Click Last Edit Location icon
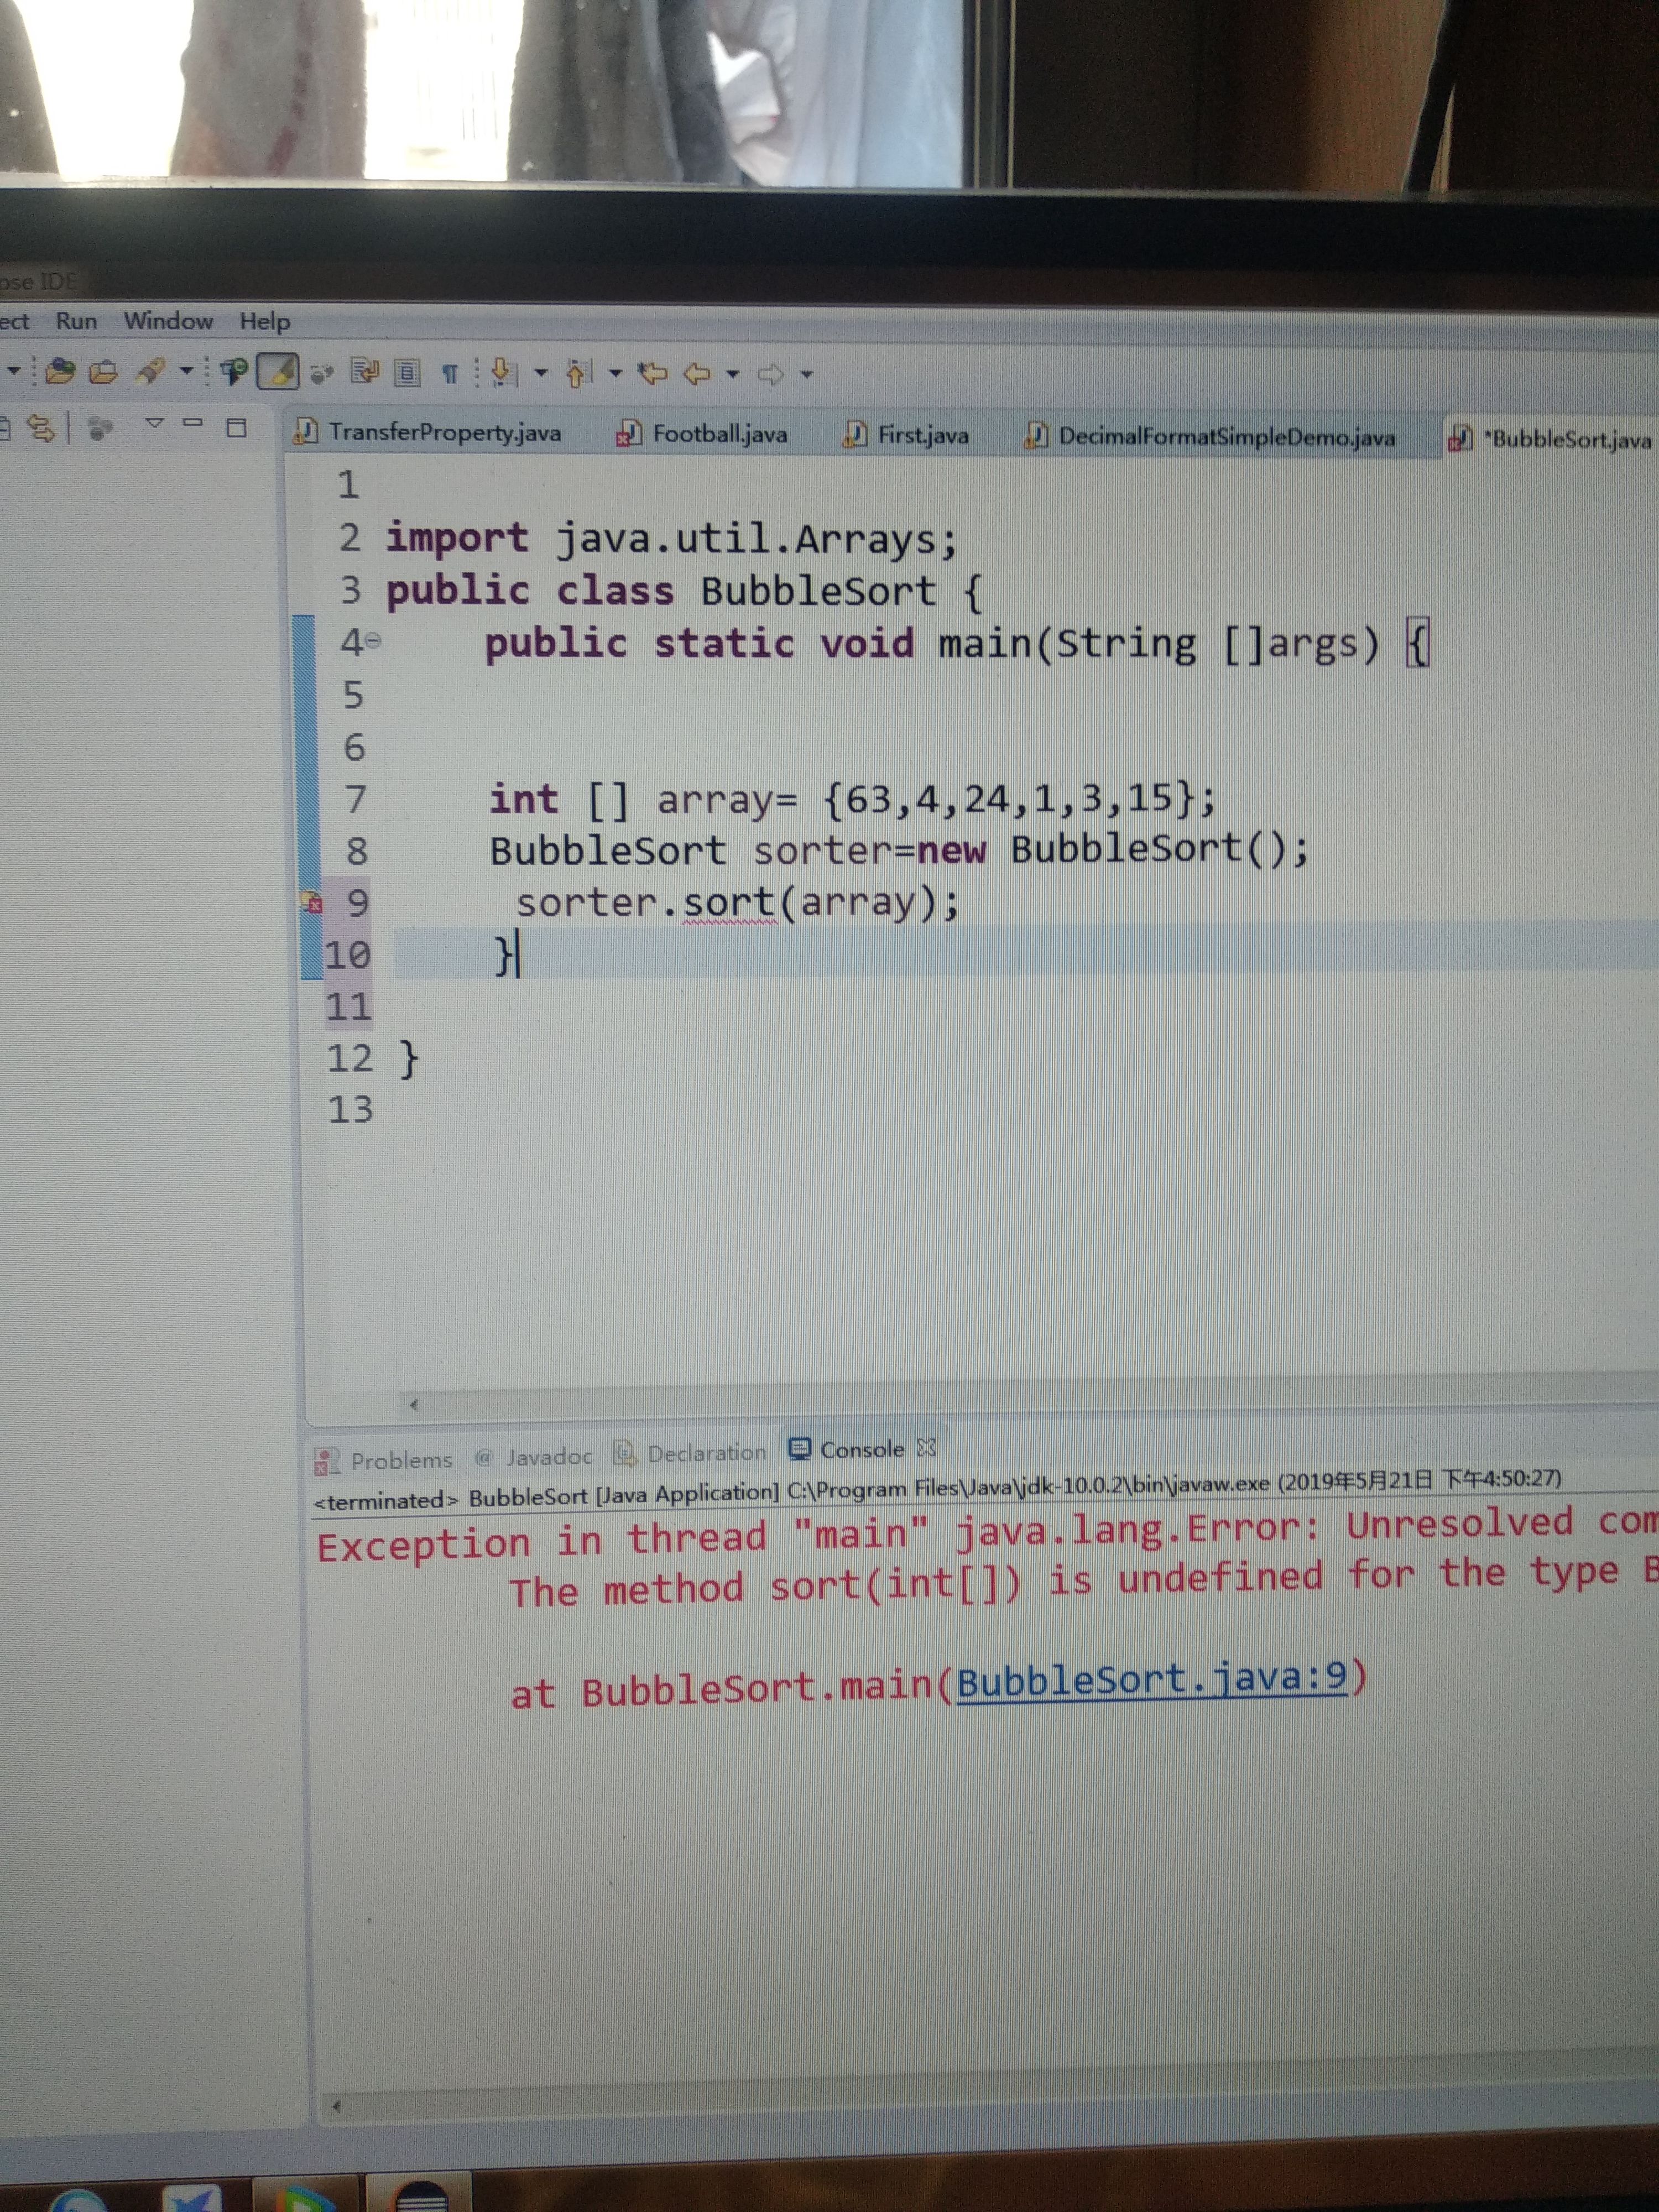Image resolution: width=1659 pixels, height=2212 pixels. tap(652, 374)
